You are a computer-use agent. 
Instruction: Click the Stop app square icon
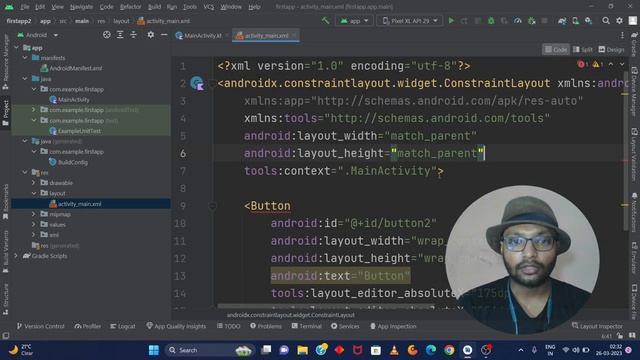point(544,20)
